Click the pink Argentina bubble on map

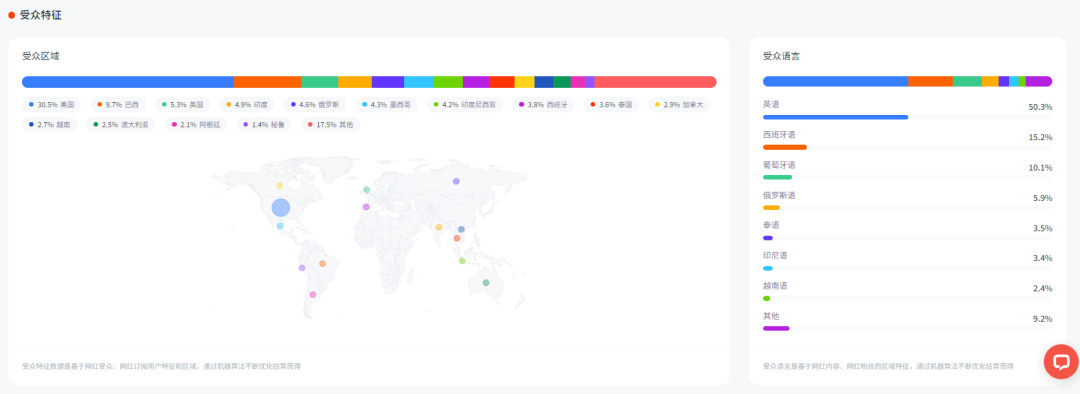313,295
